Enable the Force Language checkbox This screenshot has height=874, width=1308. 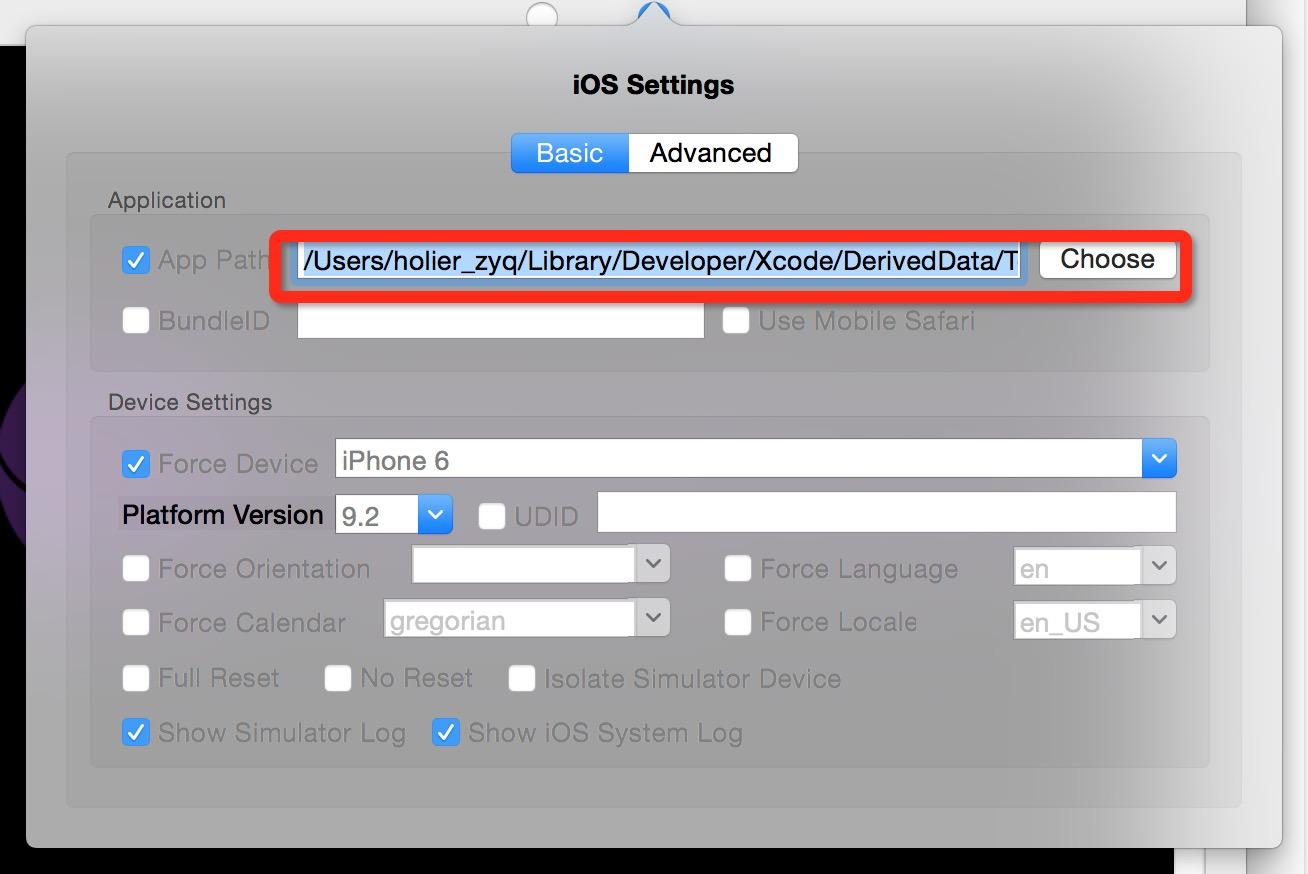(737, 568)
